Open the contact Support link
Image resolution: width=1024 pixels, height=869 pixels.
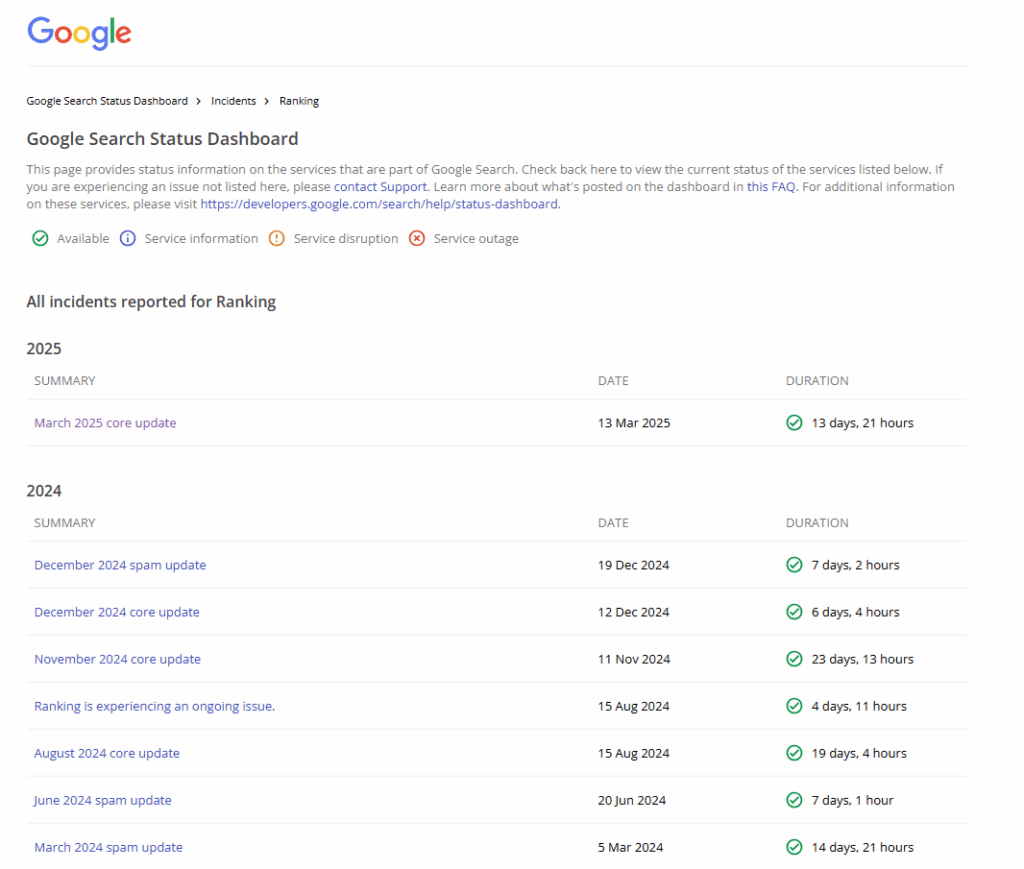pos(380,186)
